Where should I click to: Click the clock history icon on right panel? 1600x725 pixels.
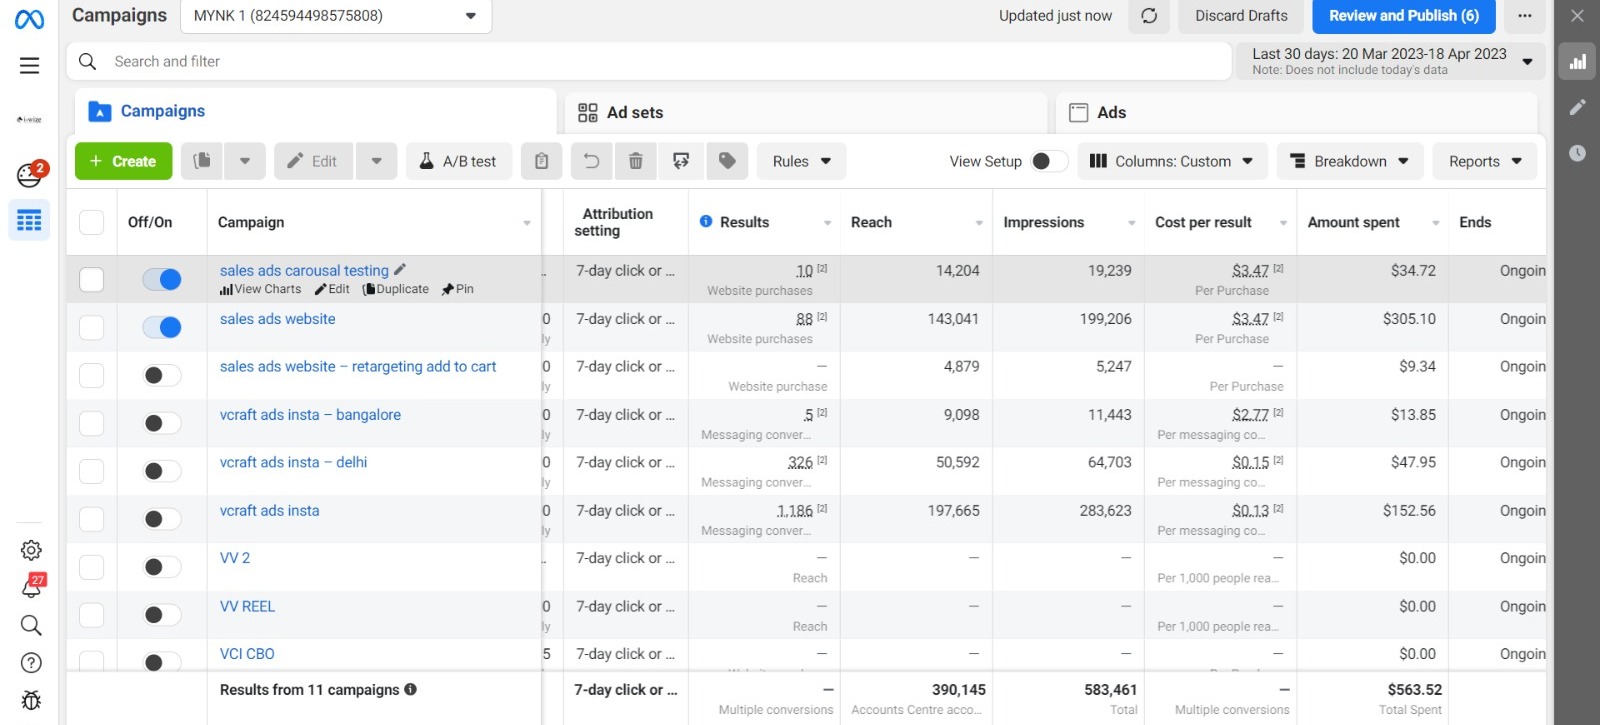1577,153
